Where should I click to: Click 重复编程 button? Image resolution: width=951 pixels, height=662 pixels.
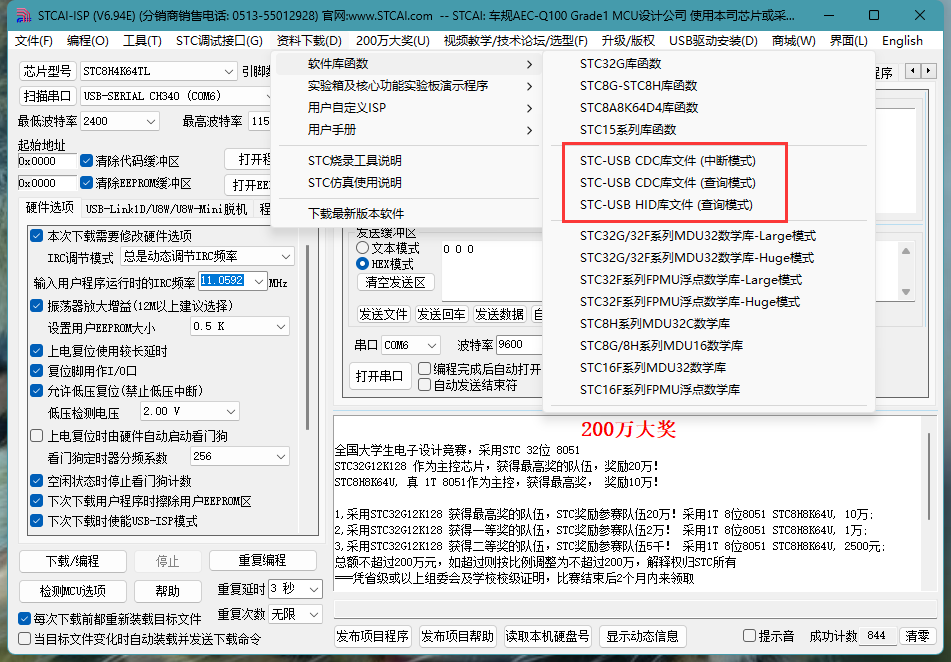[x=263, y=560]
